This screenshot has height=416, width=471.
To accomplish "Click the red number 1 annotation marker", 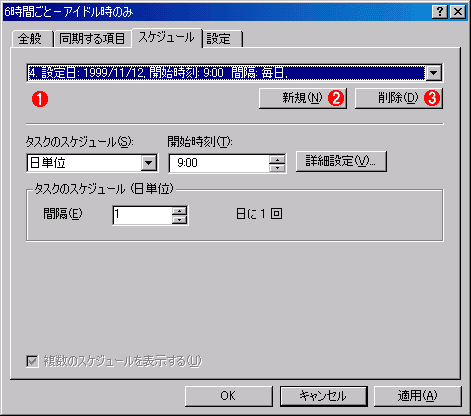I will click(40, 99).
